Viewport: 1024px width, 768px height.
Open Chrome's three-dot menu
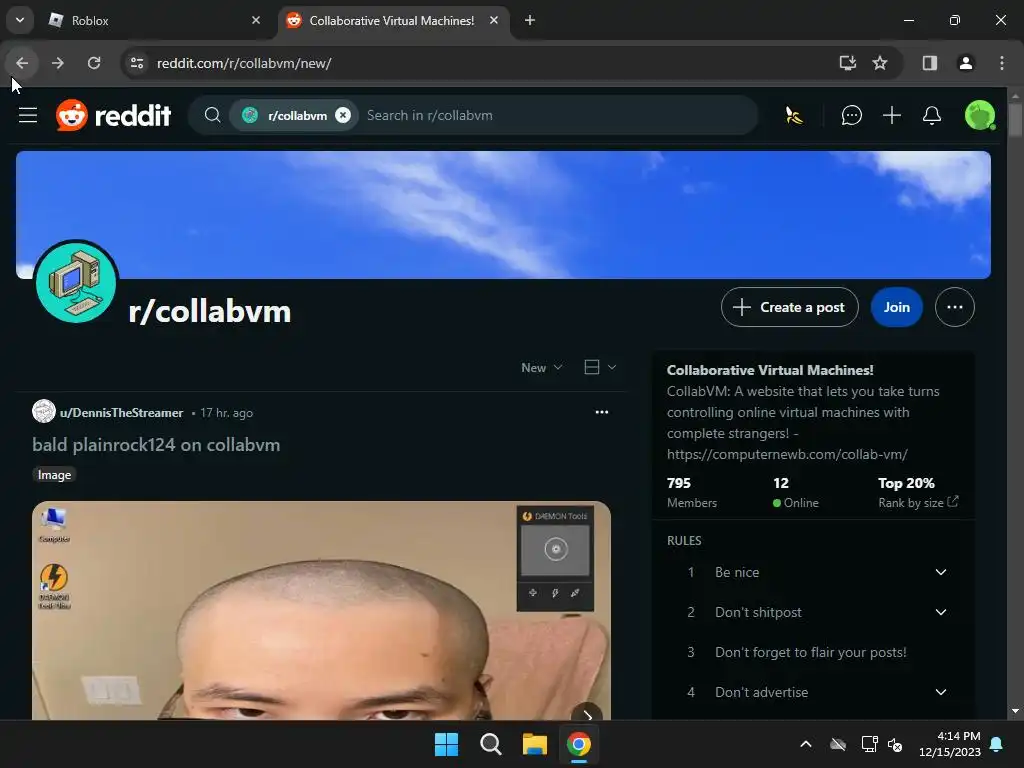(x=1002, y=63)
